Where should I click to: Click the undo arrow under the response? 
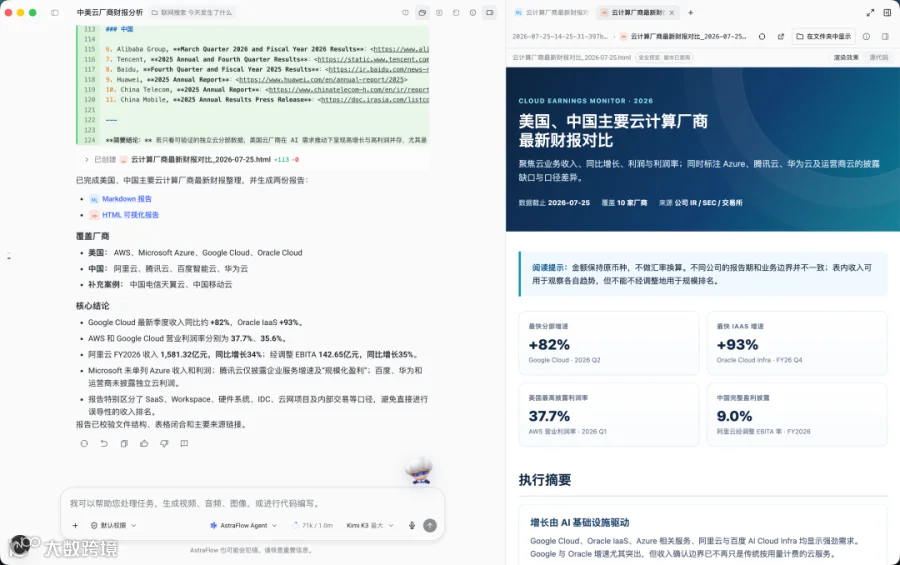click(104, 443)
